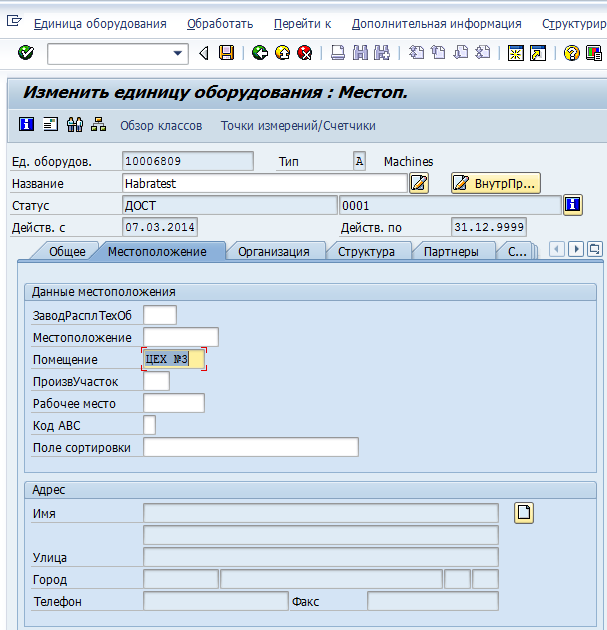This screenshot has width=607, height=630.
Task: Go back with green arrow icon
Action: [x=260, y=53]
